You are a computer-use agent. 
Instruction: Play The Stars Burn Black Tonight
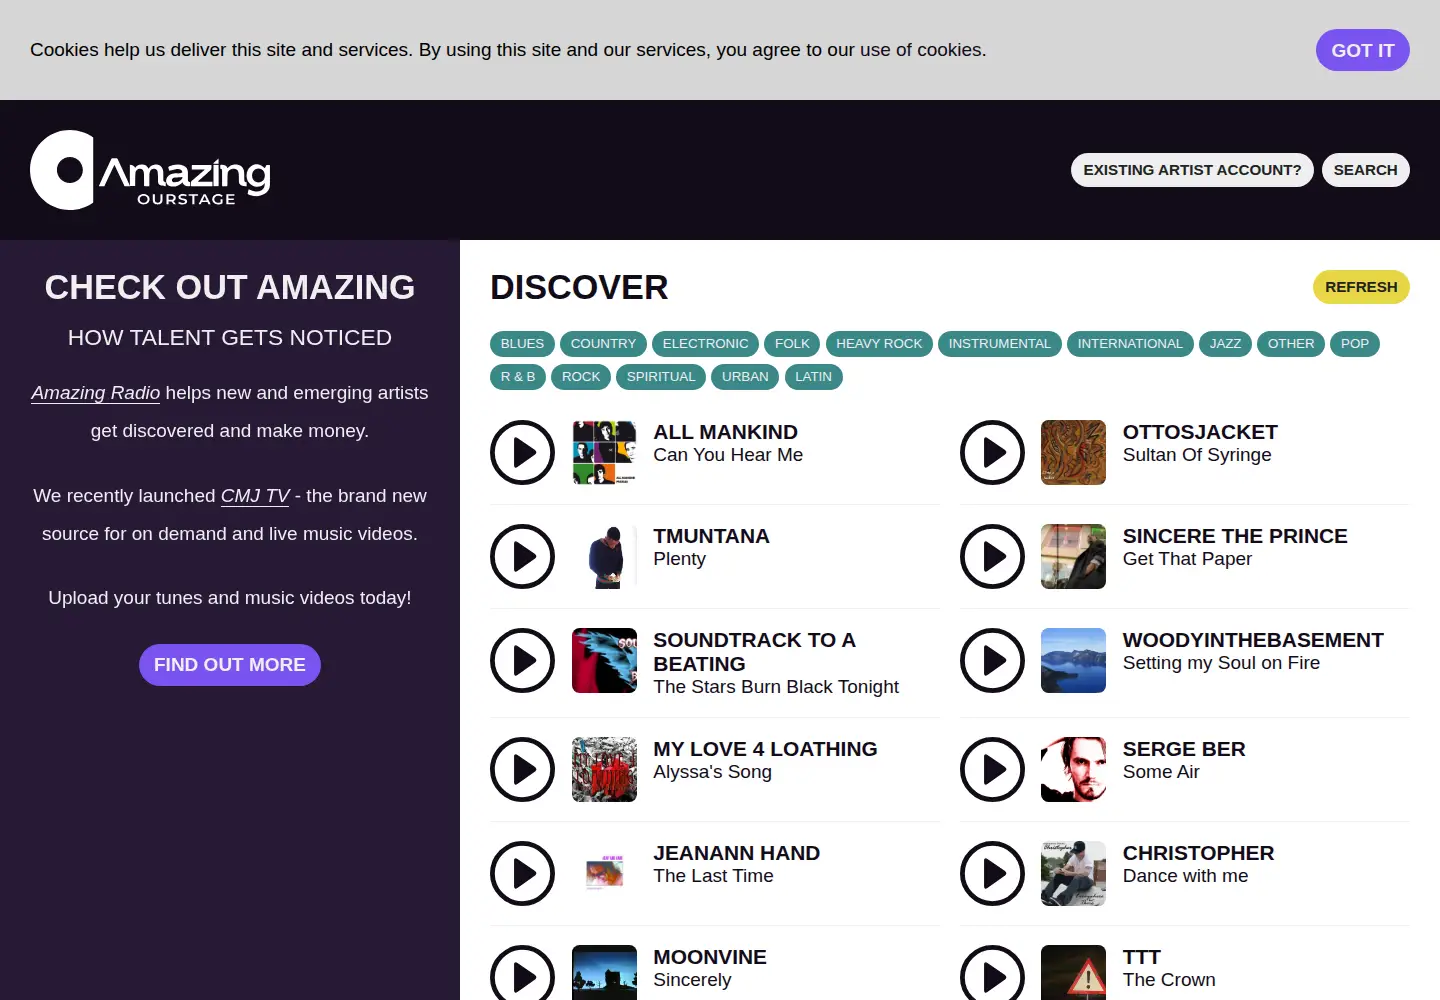tap(522, 660)
